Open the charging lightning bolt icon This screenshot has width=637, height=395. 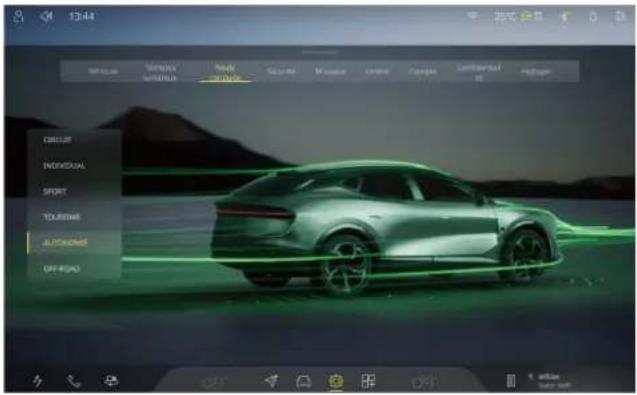tap(38, 381)
